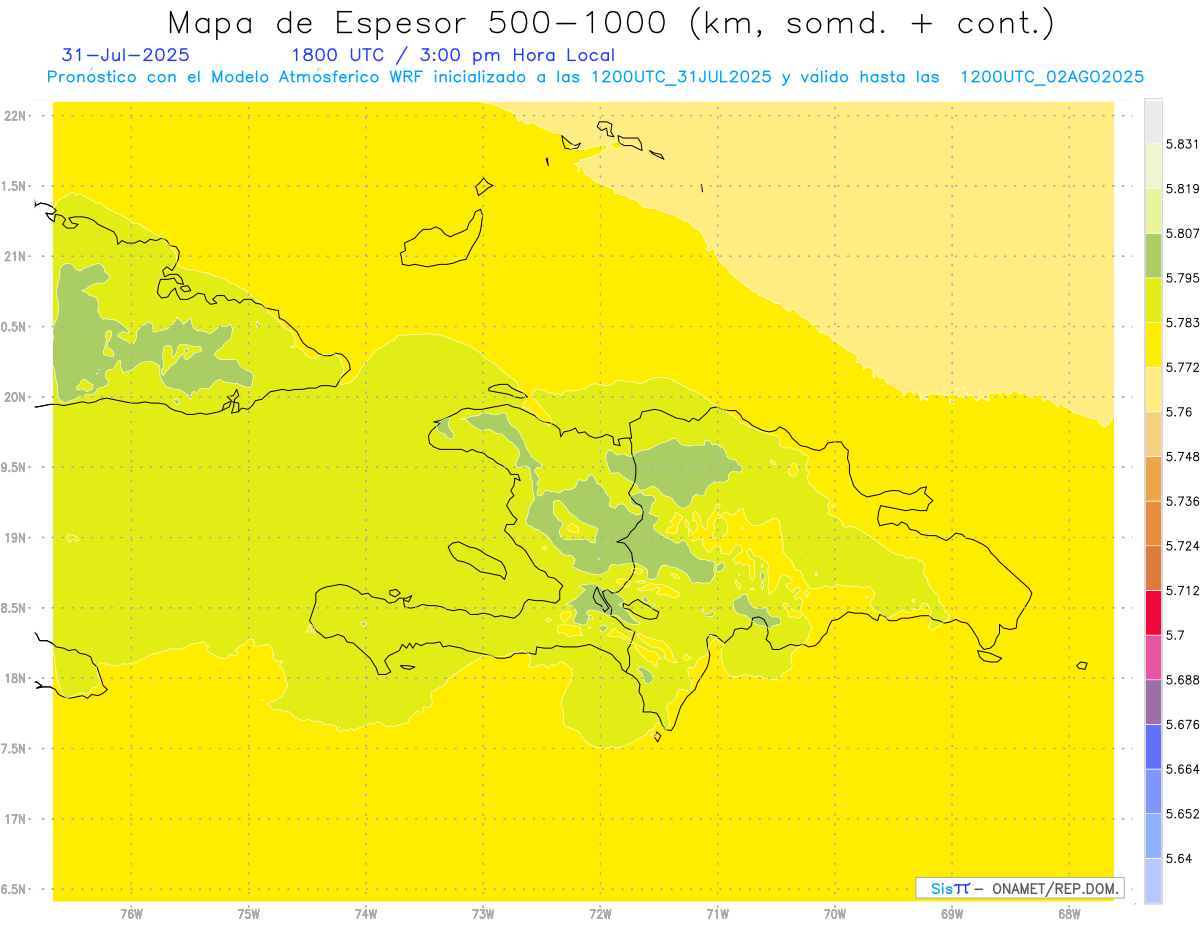Click the yellow-green legend swatch between 5.795 and 5.783
This screenshot has height=927, width=1200.
(1153, 300)
